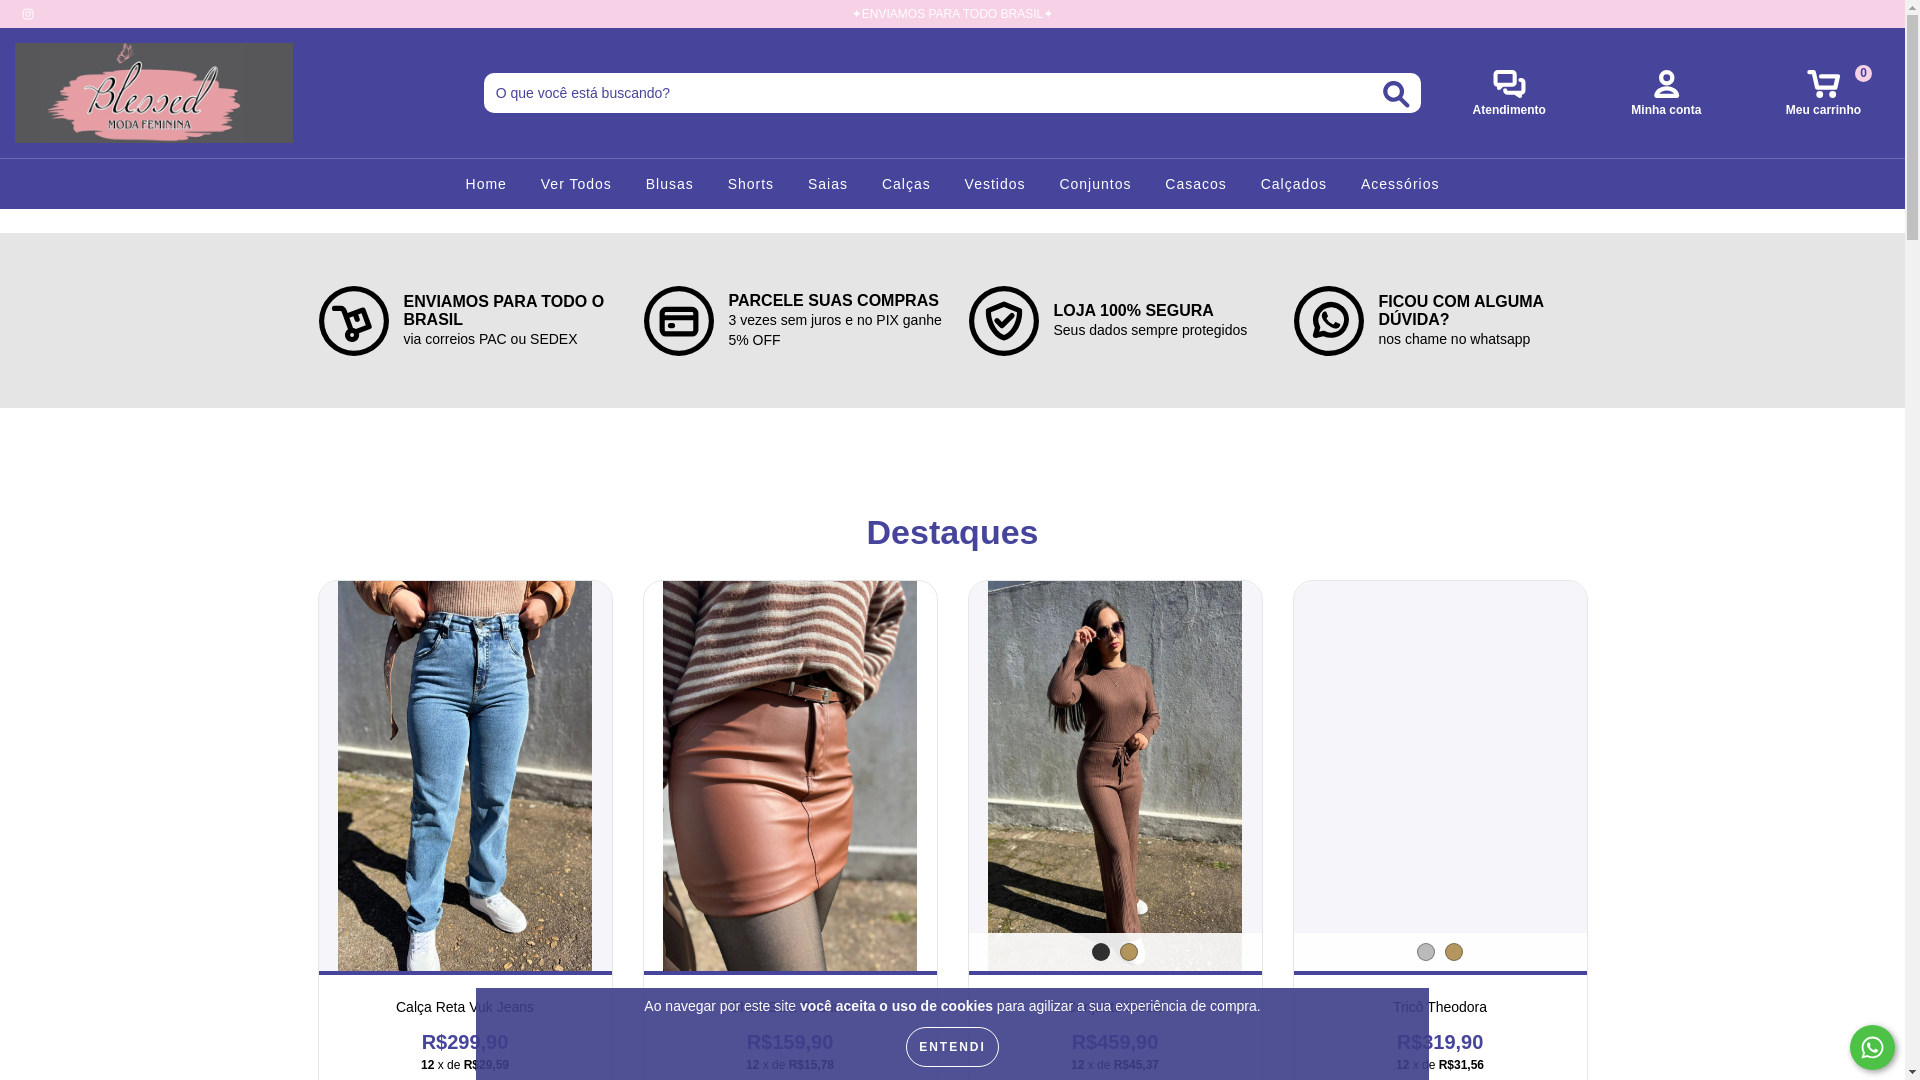Click the Atendimento label
The image size is (1920, 1080).
(1509, 110)
